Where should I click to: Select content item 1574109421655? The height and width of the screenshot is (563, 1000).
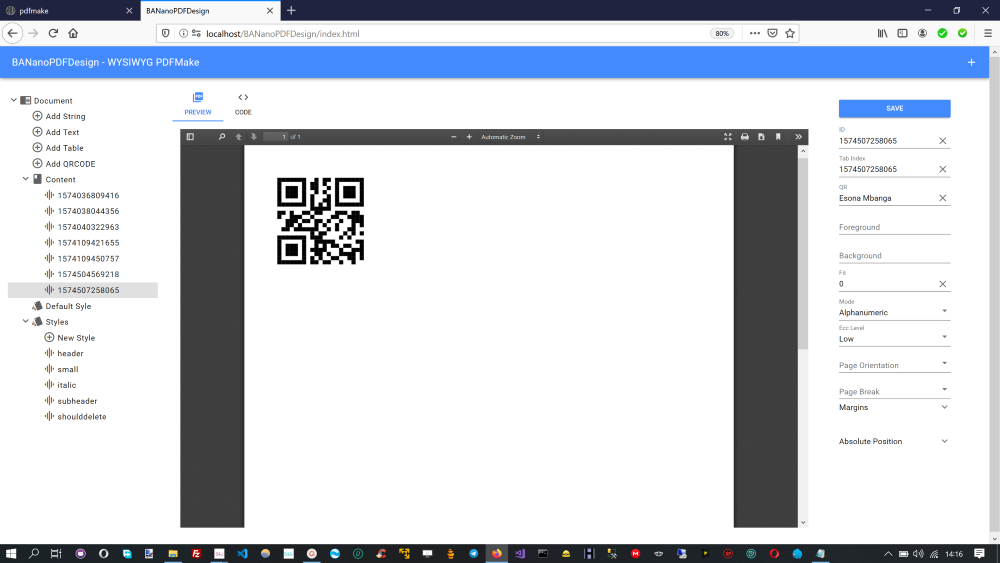[x=88, y=243]
